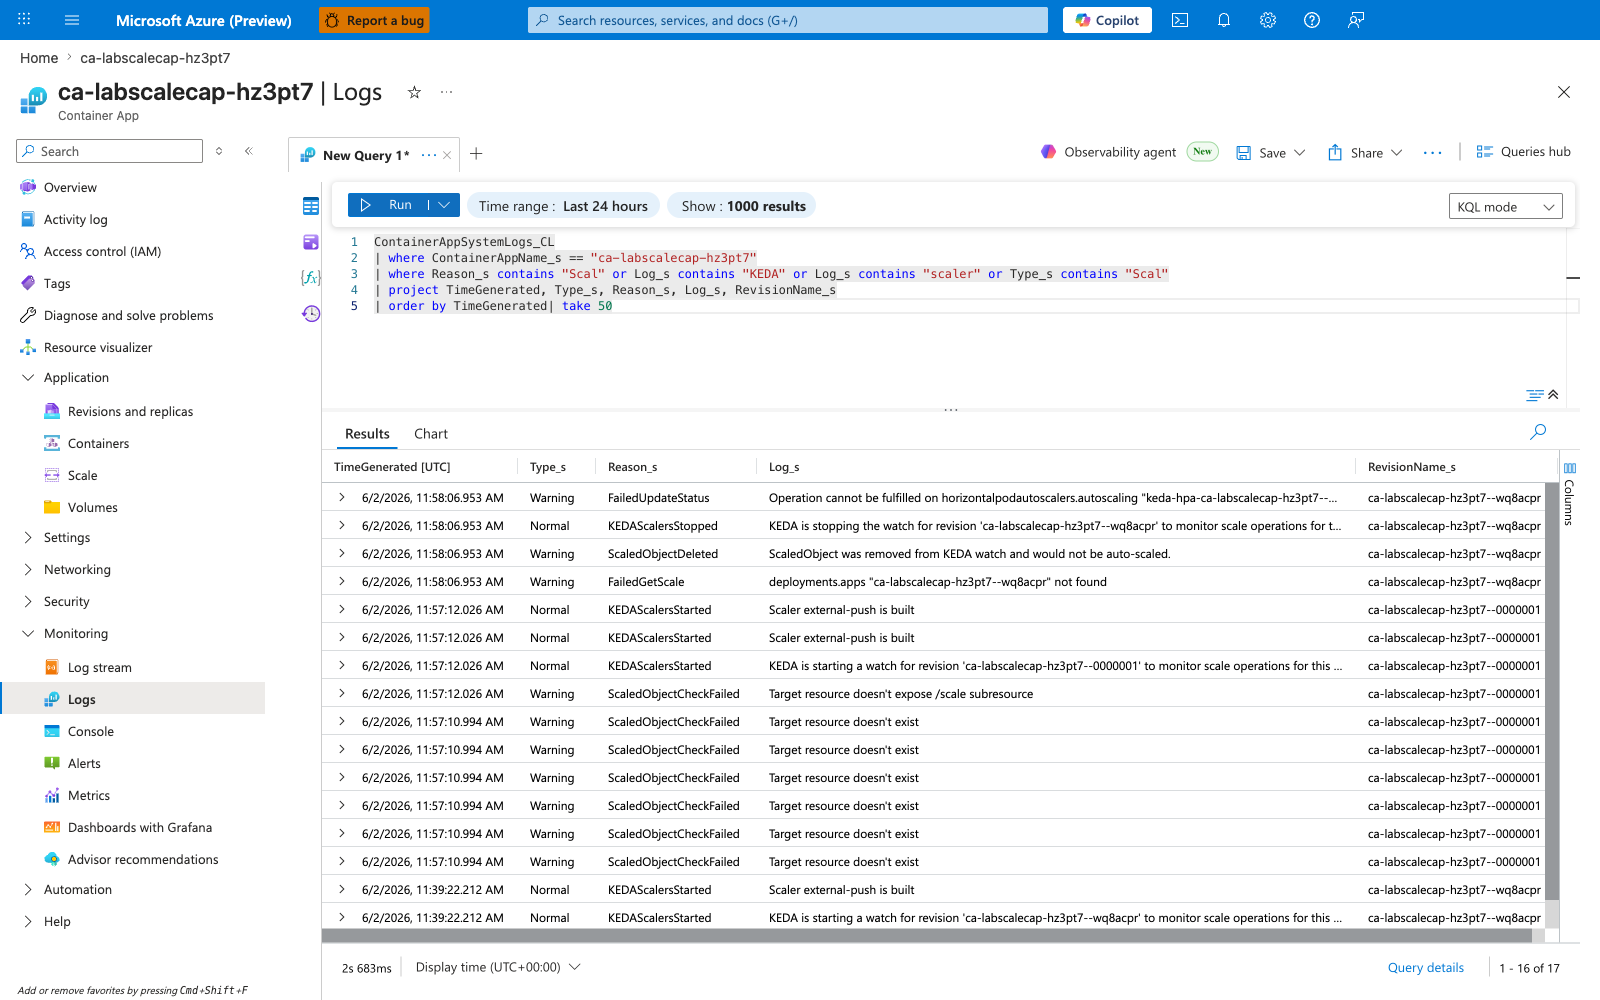Expand the Settings section
This screenshot has width=1600, height=1000.
tap(28, 538)
